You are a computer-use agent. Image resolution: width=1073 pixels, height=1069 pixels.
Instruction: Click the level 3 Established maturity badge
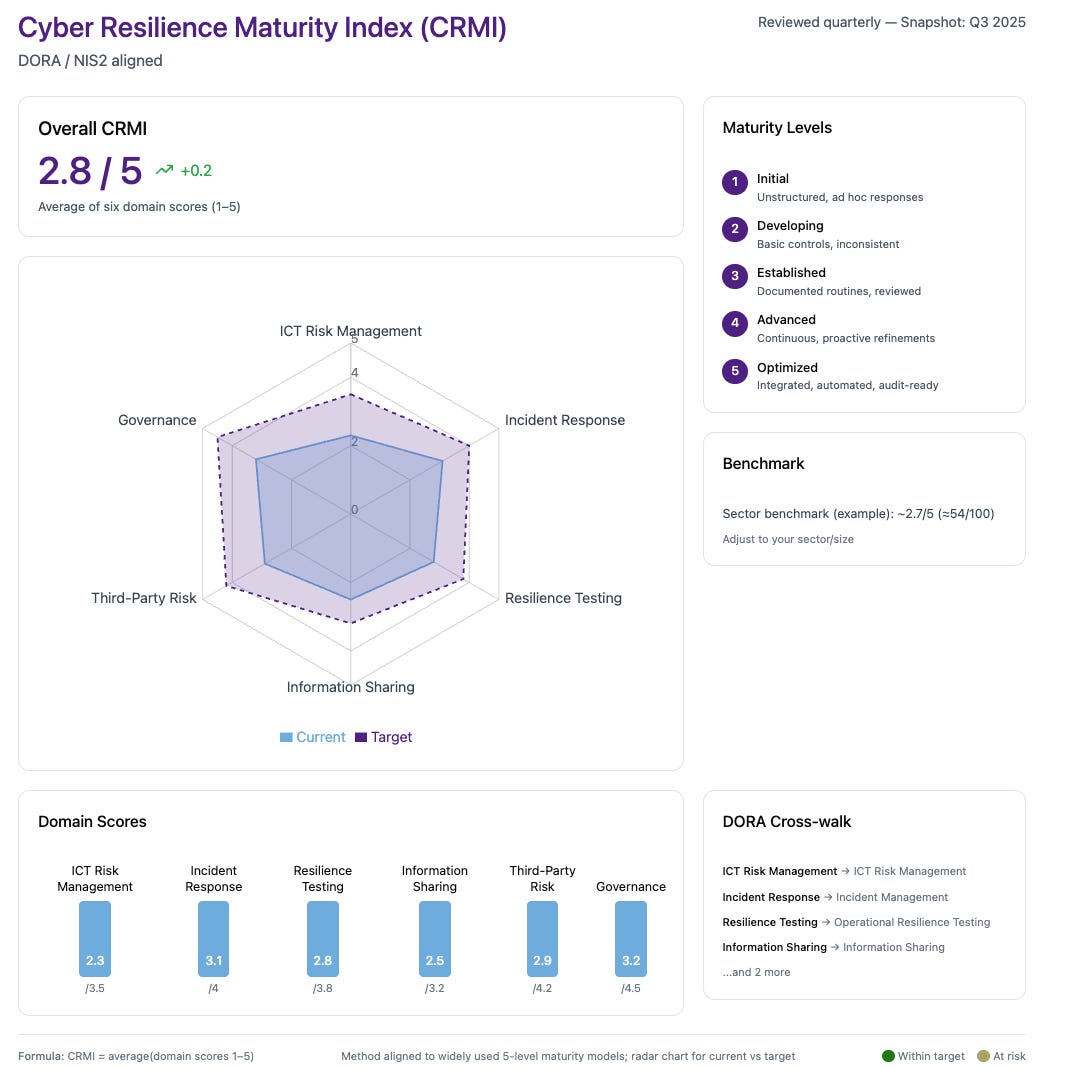pyautogui.click(x=734, y=276)
